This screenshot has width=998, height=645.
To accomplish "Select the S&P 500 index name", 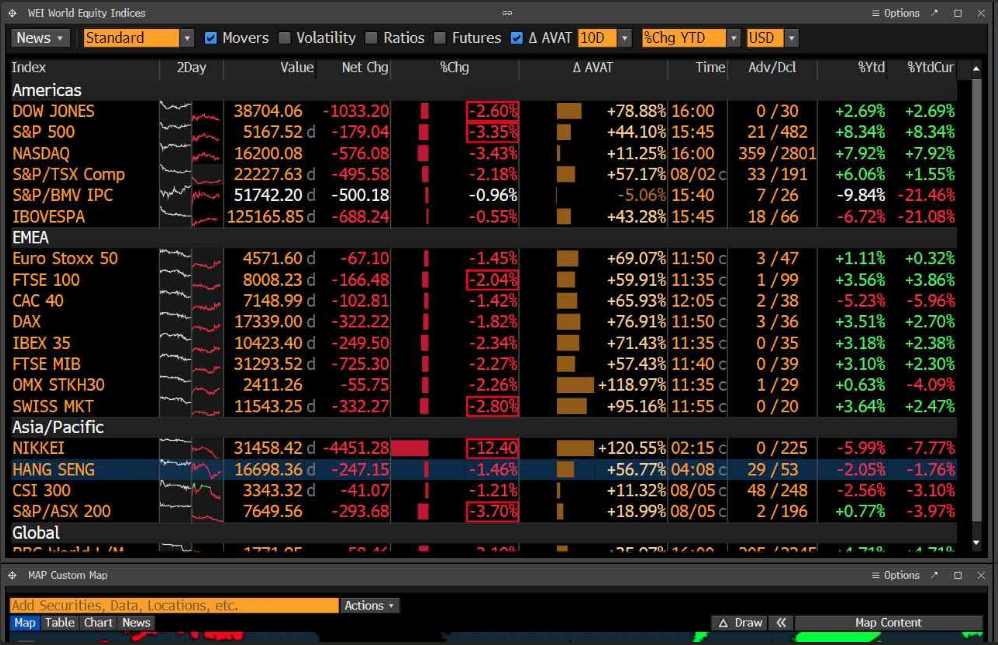I will click(43, 132).
